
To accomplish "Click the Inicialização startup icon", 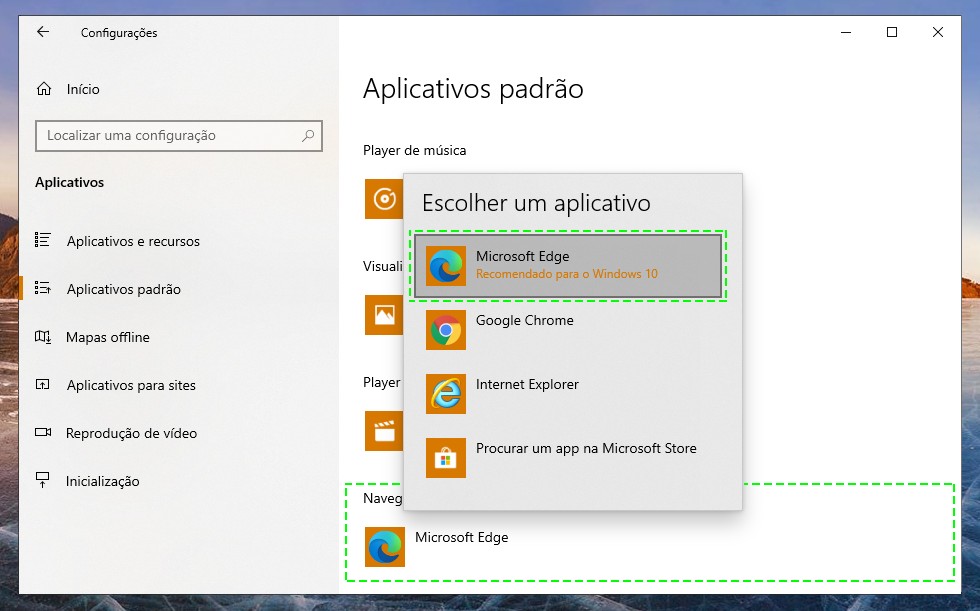I will coord(42,480).
